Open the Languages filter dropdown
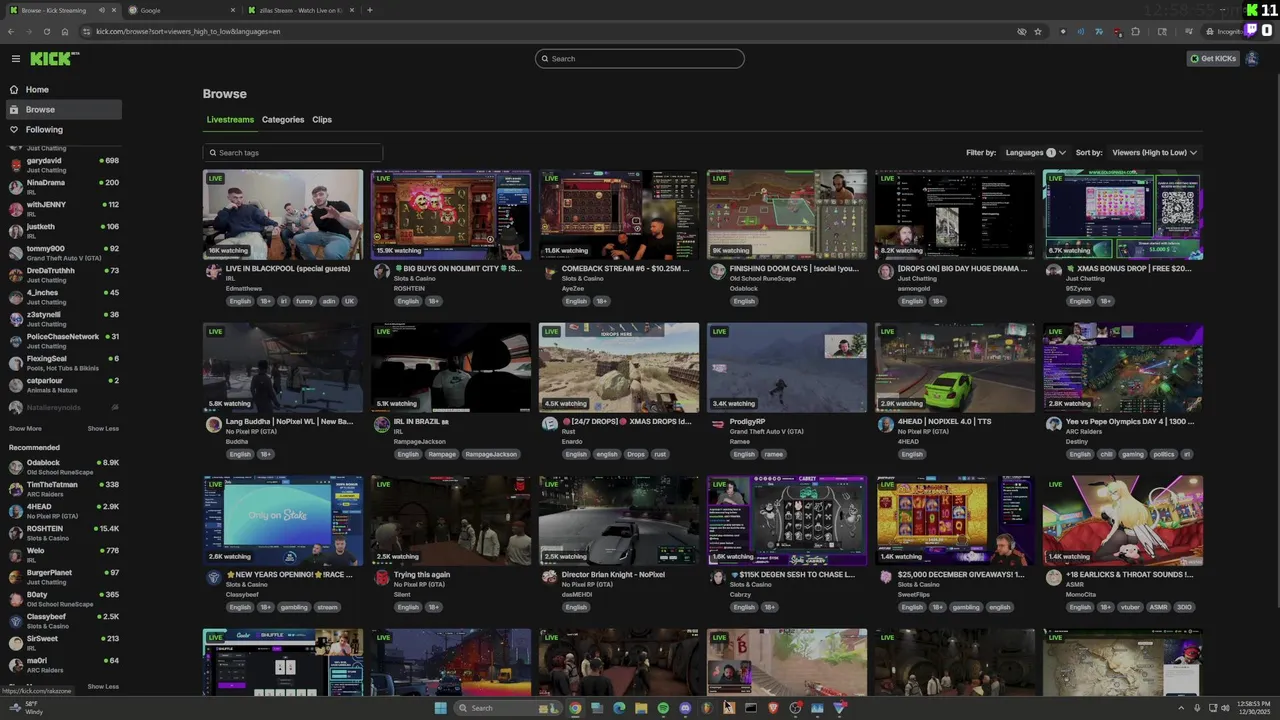The width and height of the screenshot is (1280, 720). click(x=1035, y=153)
